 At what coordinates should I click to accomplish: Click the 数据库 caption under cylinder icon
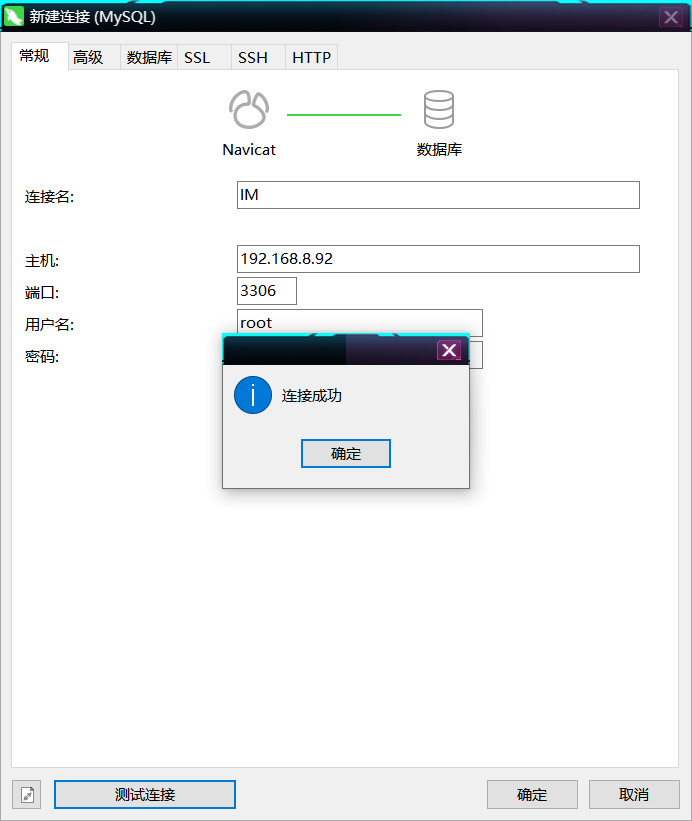pos(439,150)
